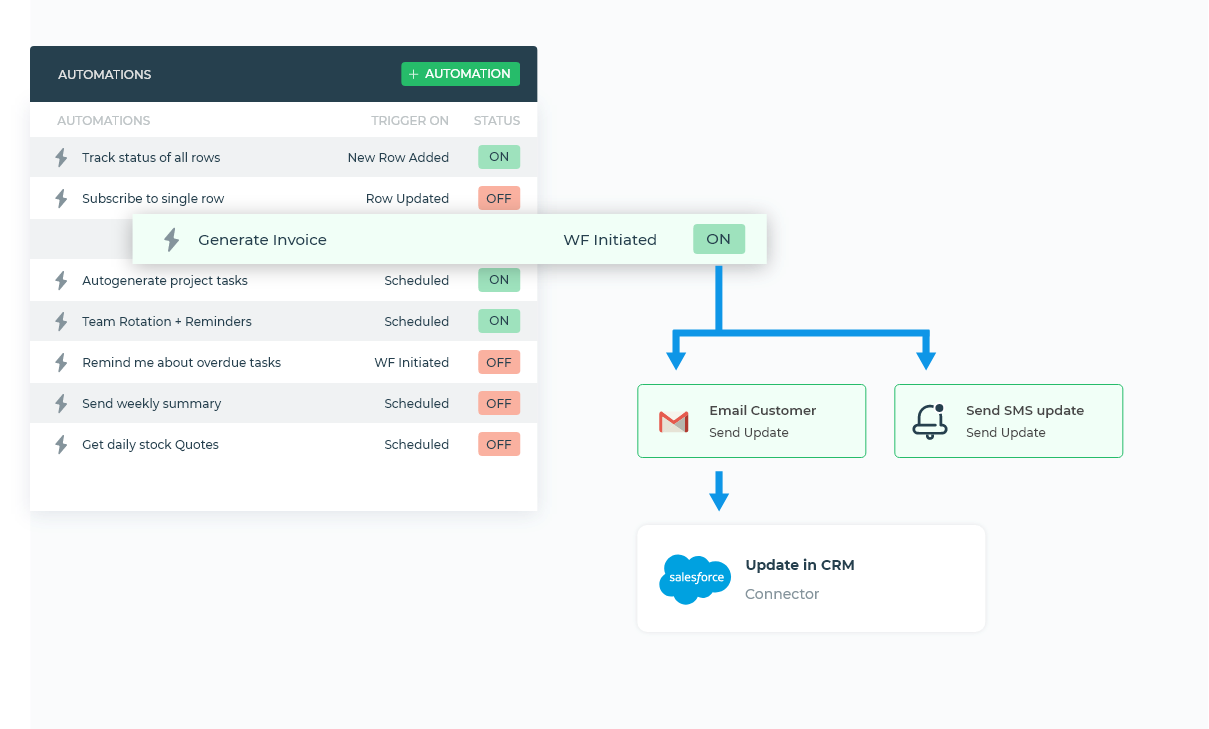The height and width of the screenshot is (729, 1209).
Task: Select the Track status of all rows automation
Action: click(284, 157)
